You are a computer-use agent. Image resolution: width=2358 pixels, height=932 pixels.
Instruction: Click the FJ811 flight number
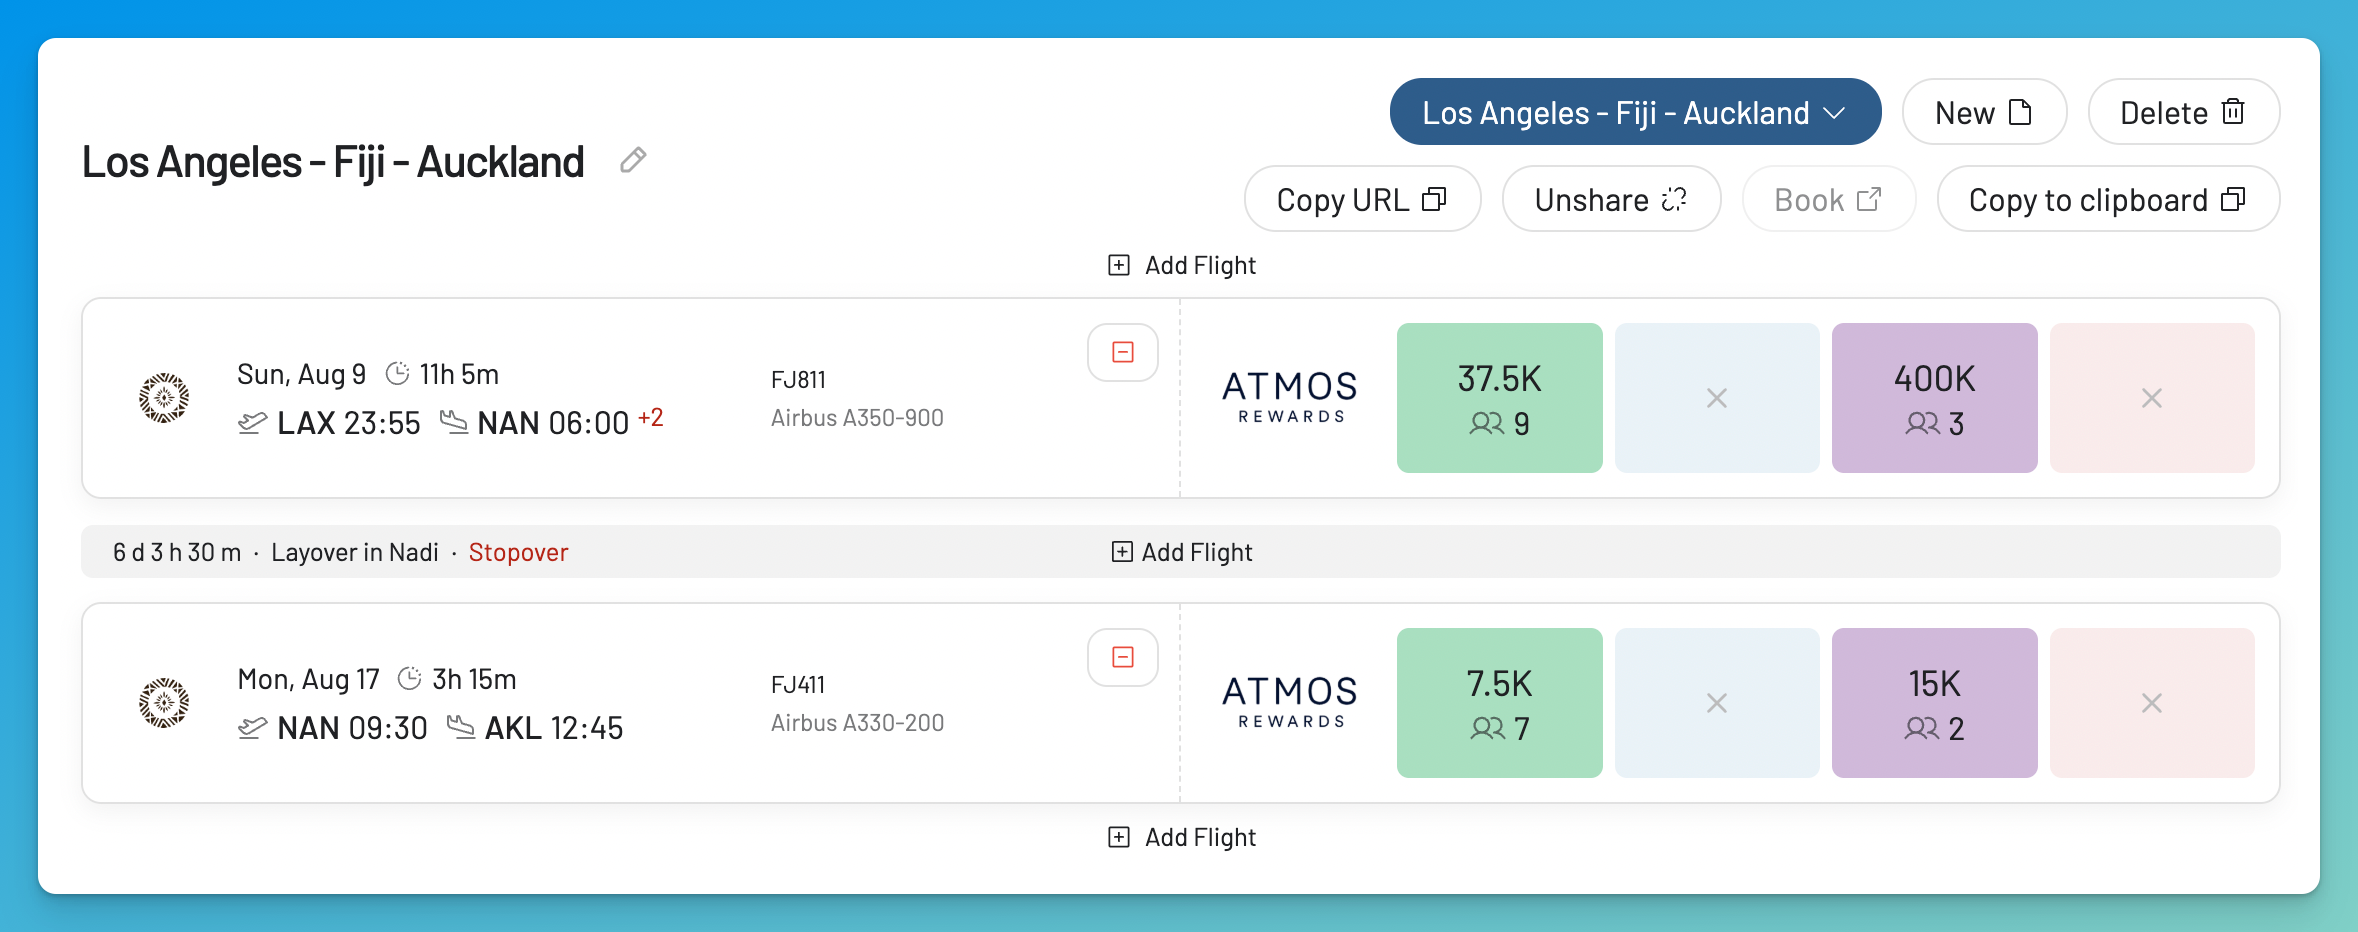click(798, 380)
